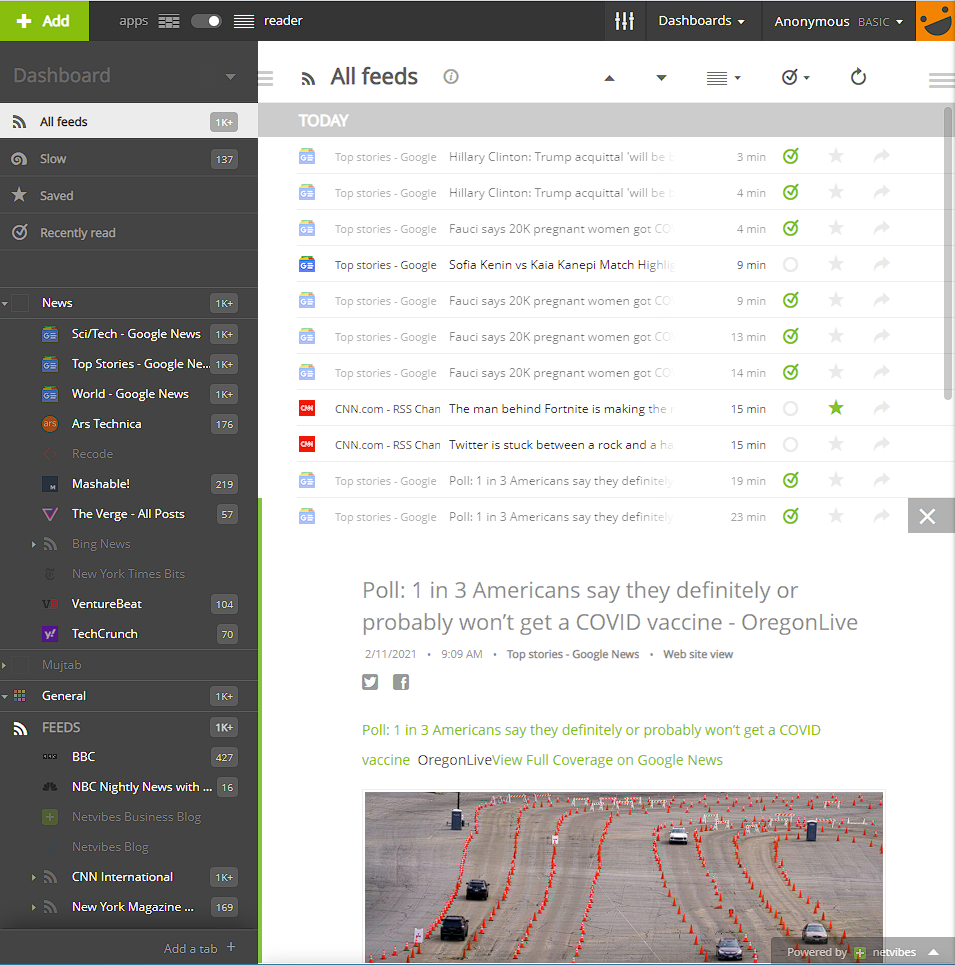Open the Poll article headline title
The image size is (955, 965).
[x=610, y=606]
